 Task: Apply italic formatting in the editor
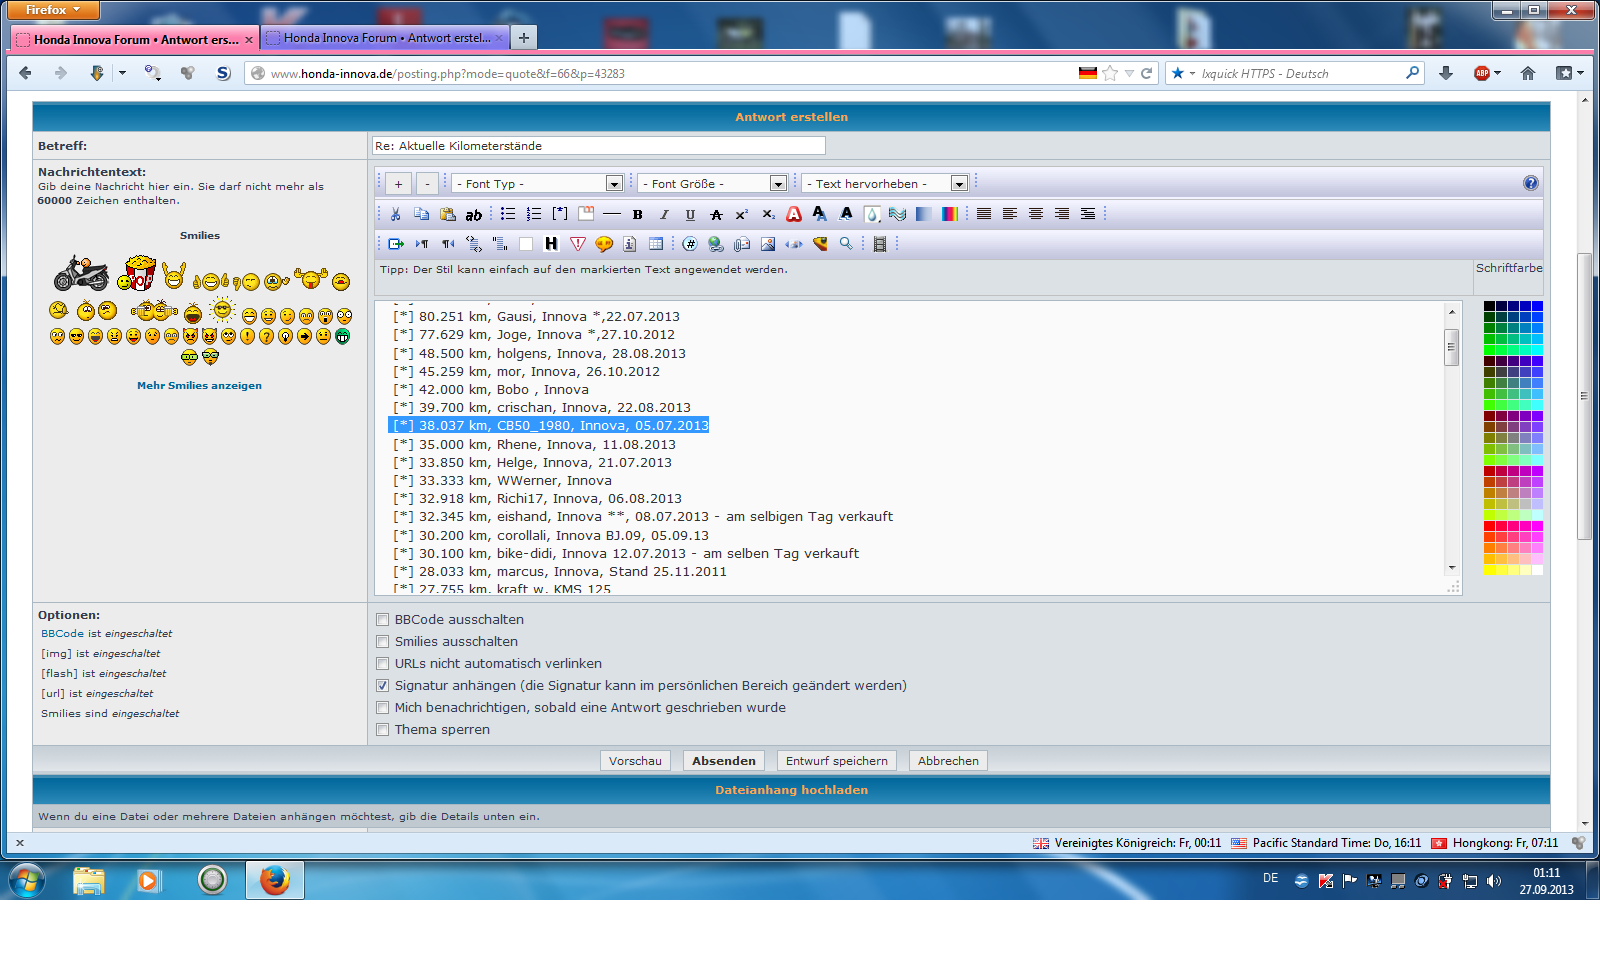click(664, 214)
